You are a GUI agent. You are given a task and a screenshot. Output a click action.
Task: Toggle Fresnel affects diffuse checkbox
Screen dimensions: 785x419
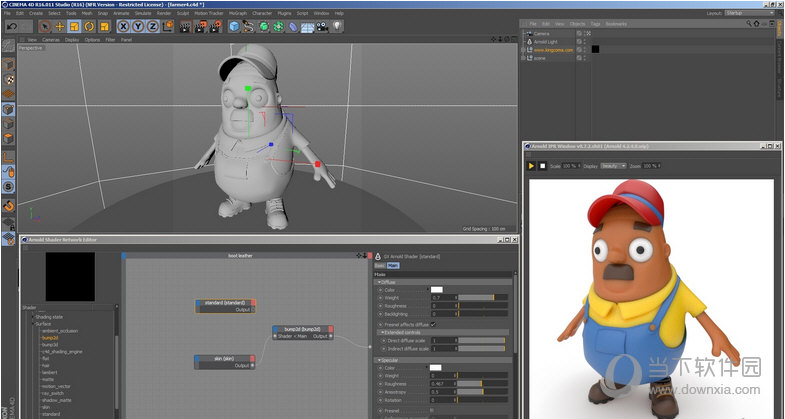click(433, 324)
